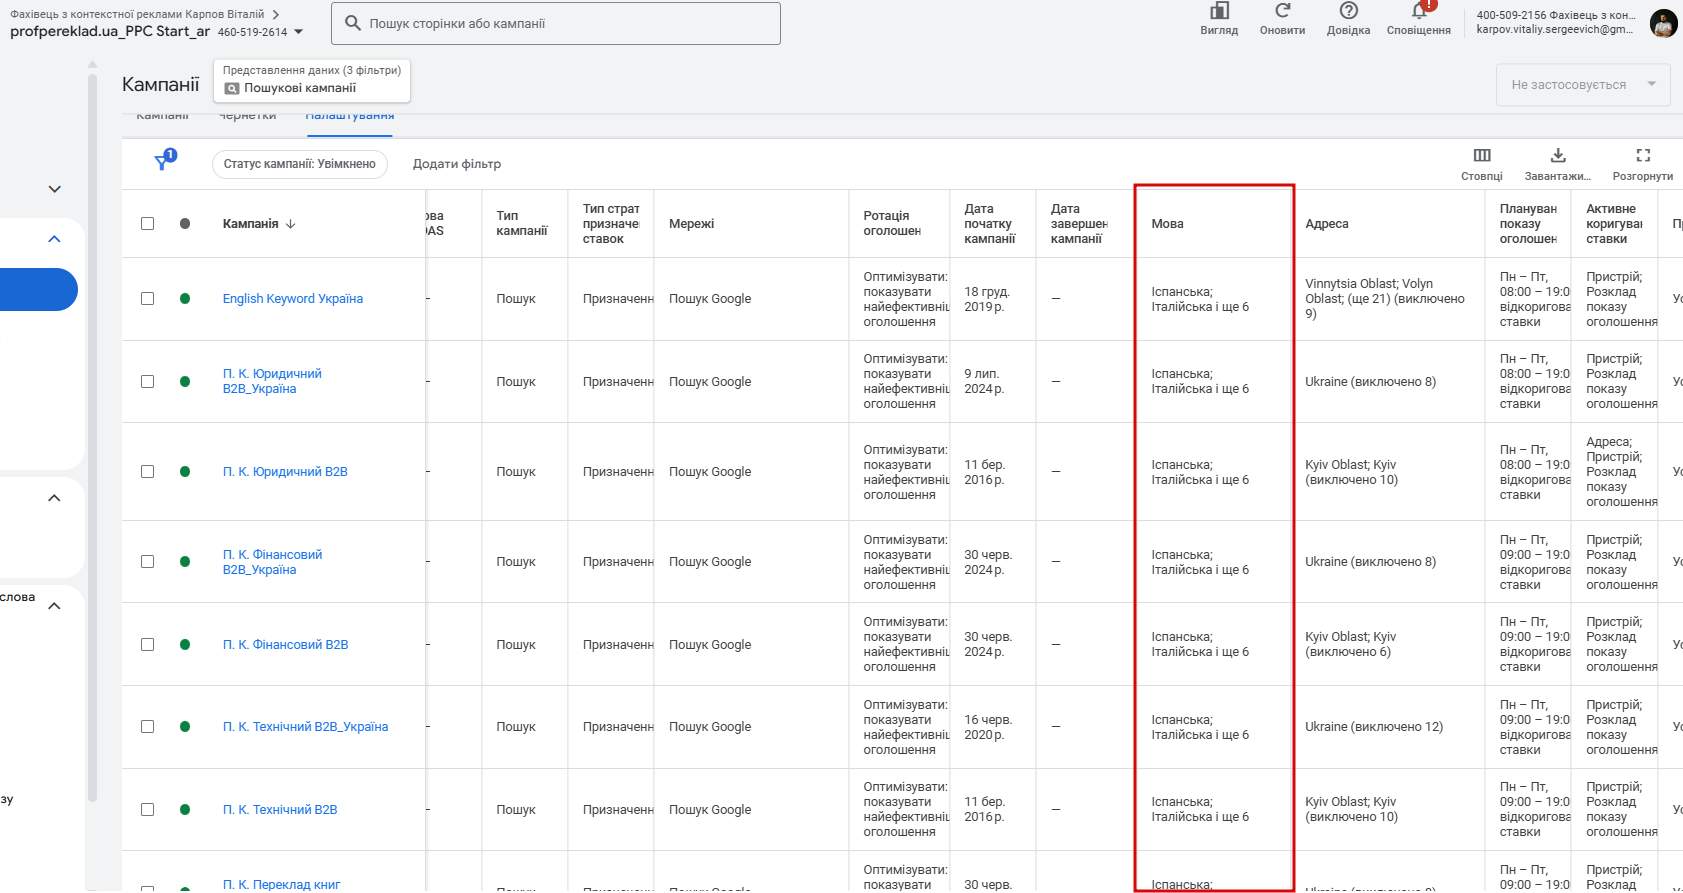Click status dot of П. К. Юридичний B2B
The width and height of the screenshot is (1683, 893).
point(185,471)
